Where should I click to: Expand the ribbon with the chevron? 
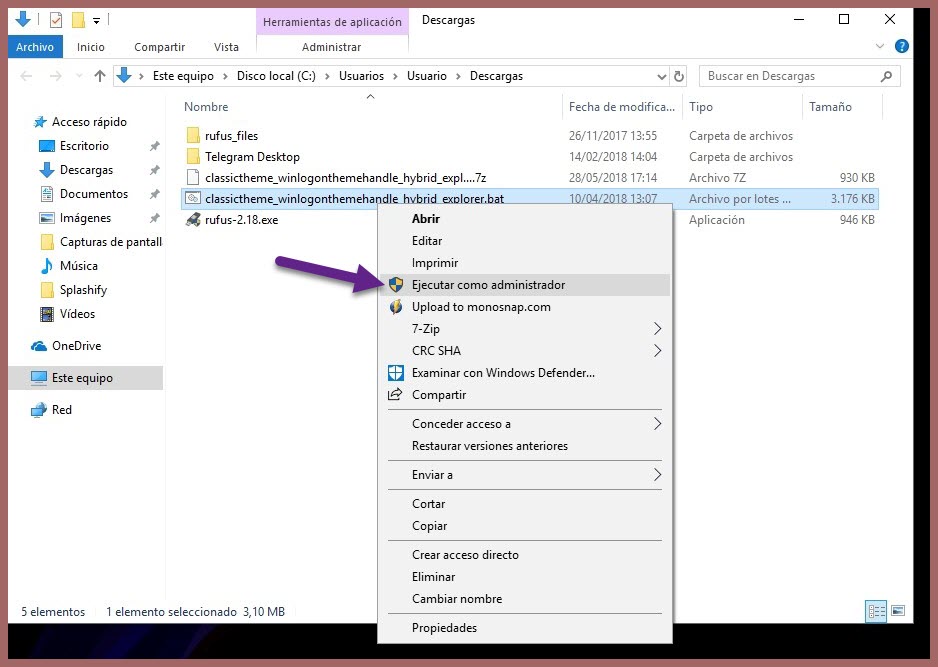880,47
